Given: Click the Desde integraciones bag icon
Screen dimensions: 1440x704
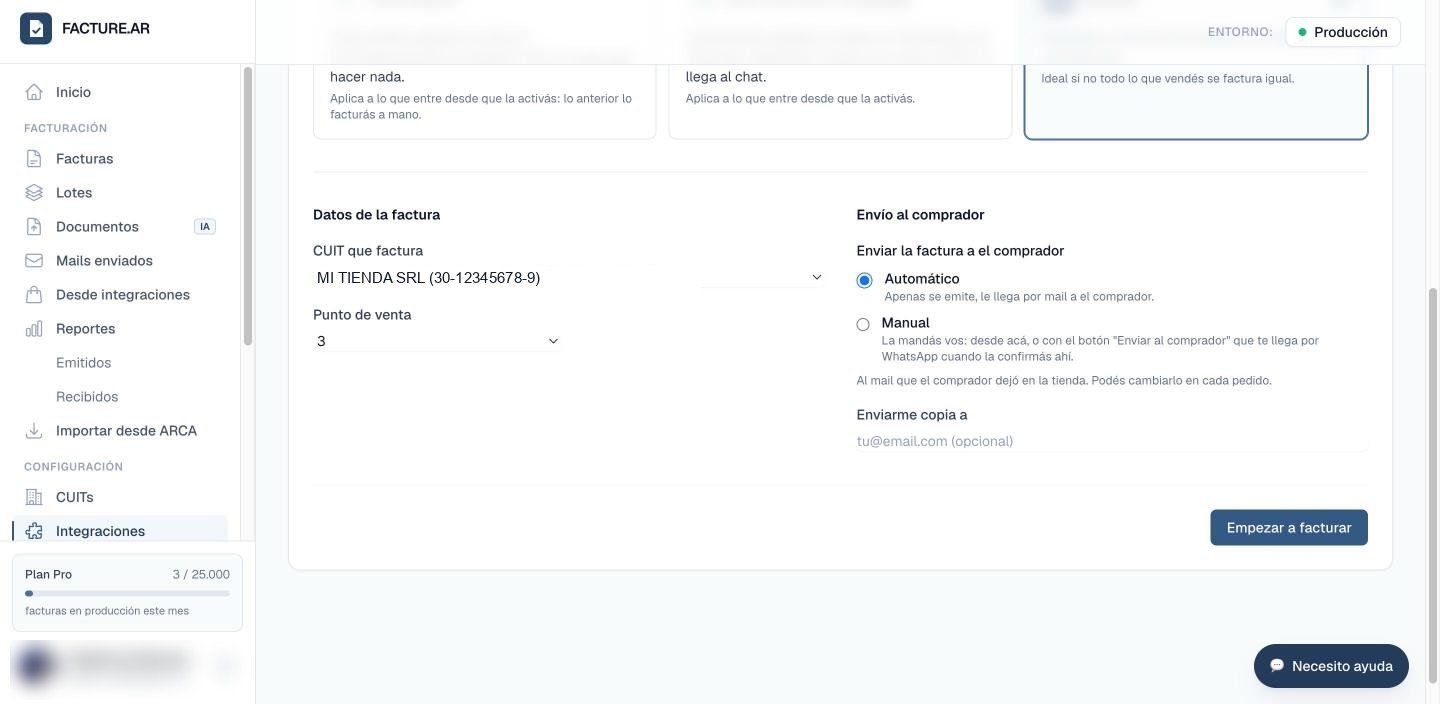Looking at the screenshot, I should (x=34, y=295).
